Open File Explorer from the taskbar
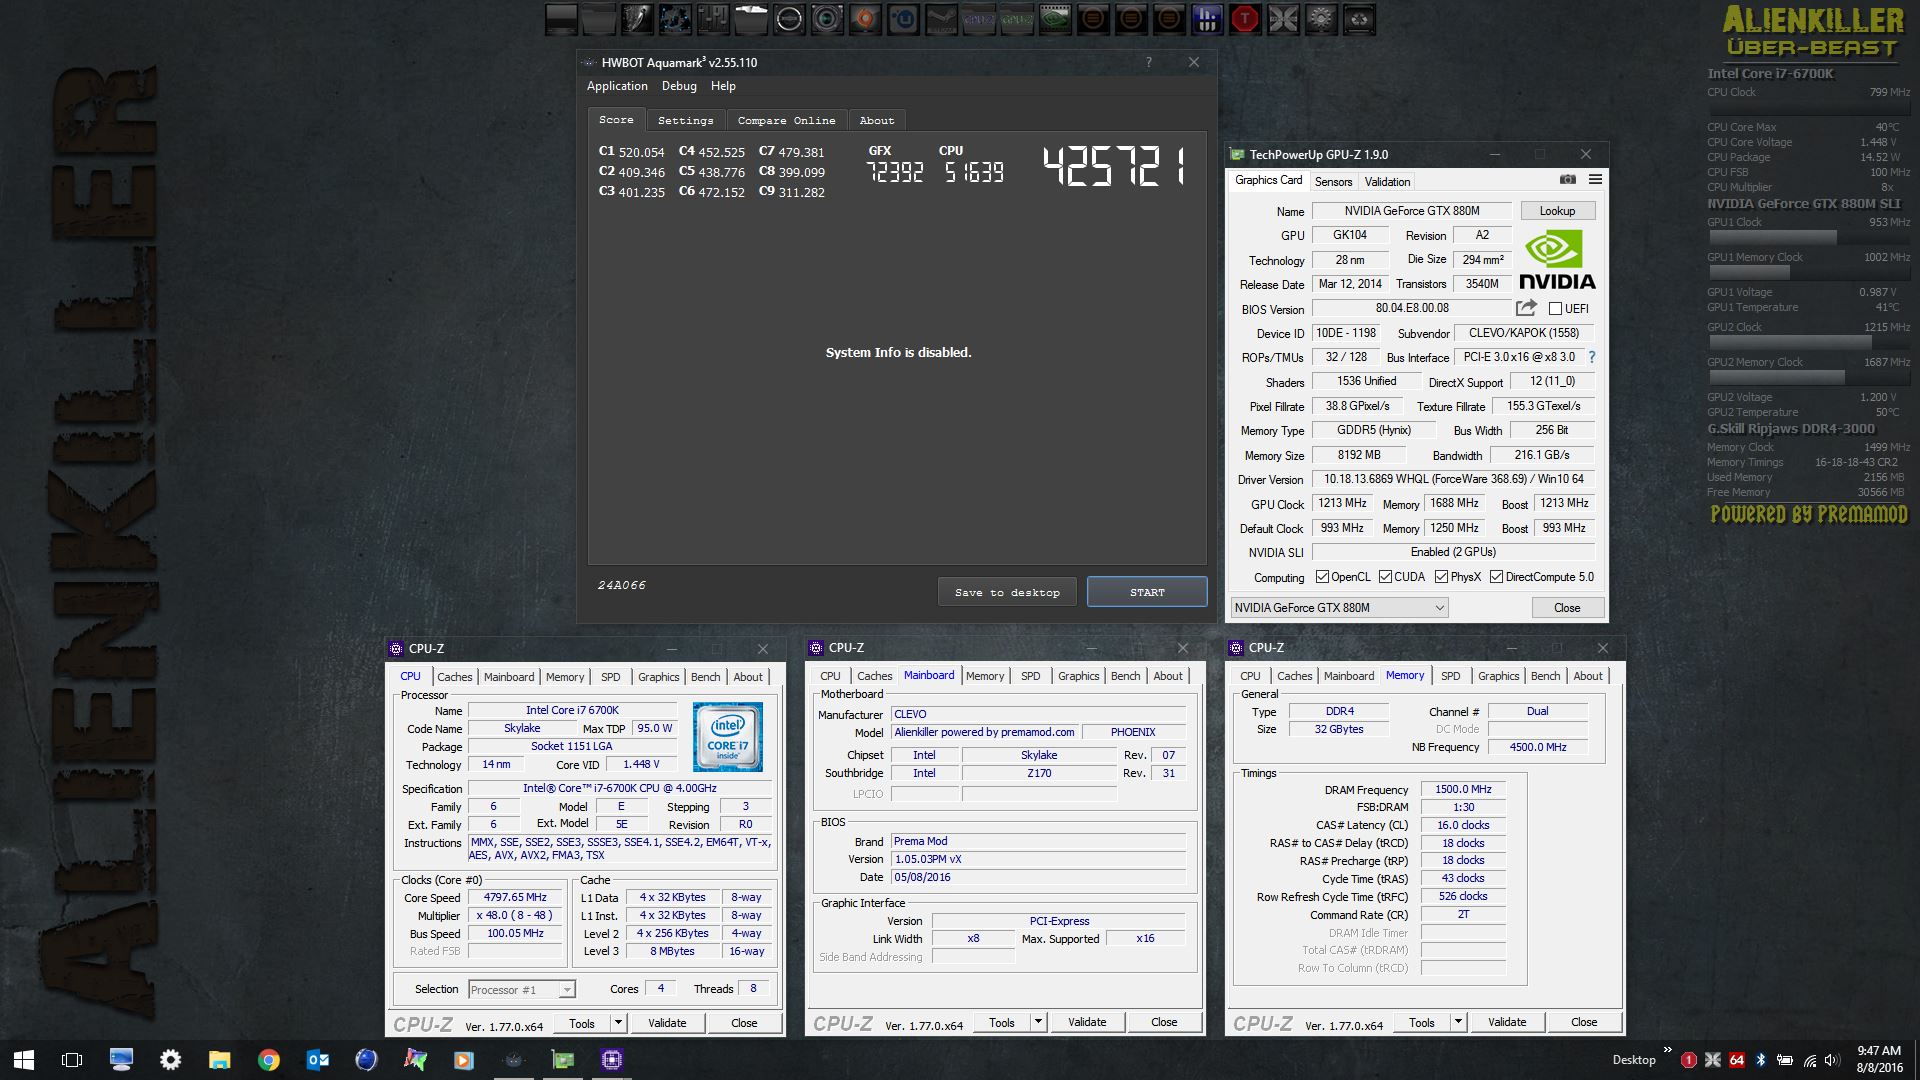 (x=220, y=1060)
